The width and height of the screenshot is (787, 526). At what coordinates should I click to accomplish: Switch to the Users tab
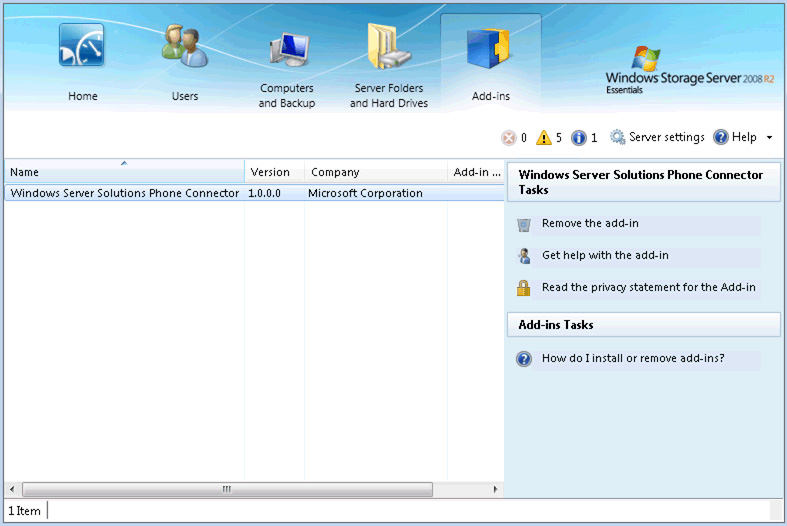tap(185, 62)
